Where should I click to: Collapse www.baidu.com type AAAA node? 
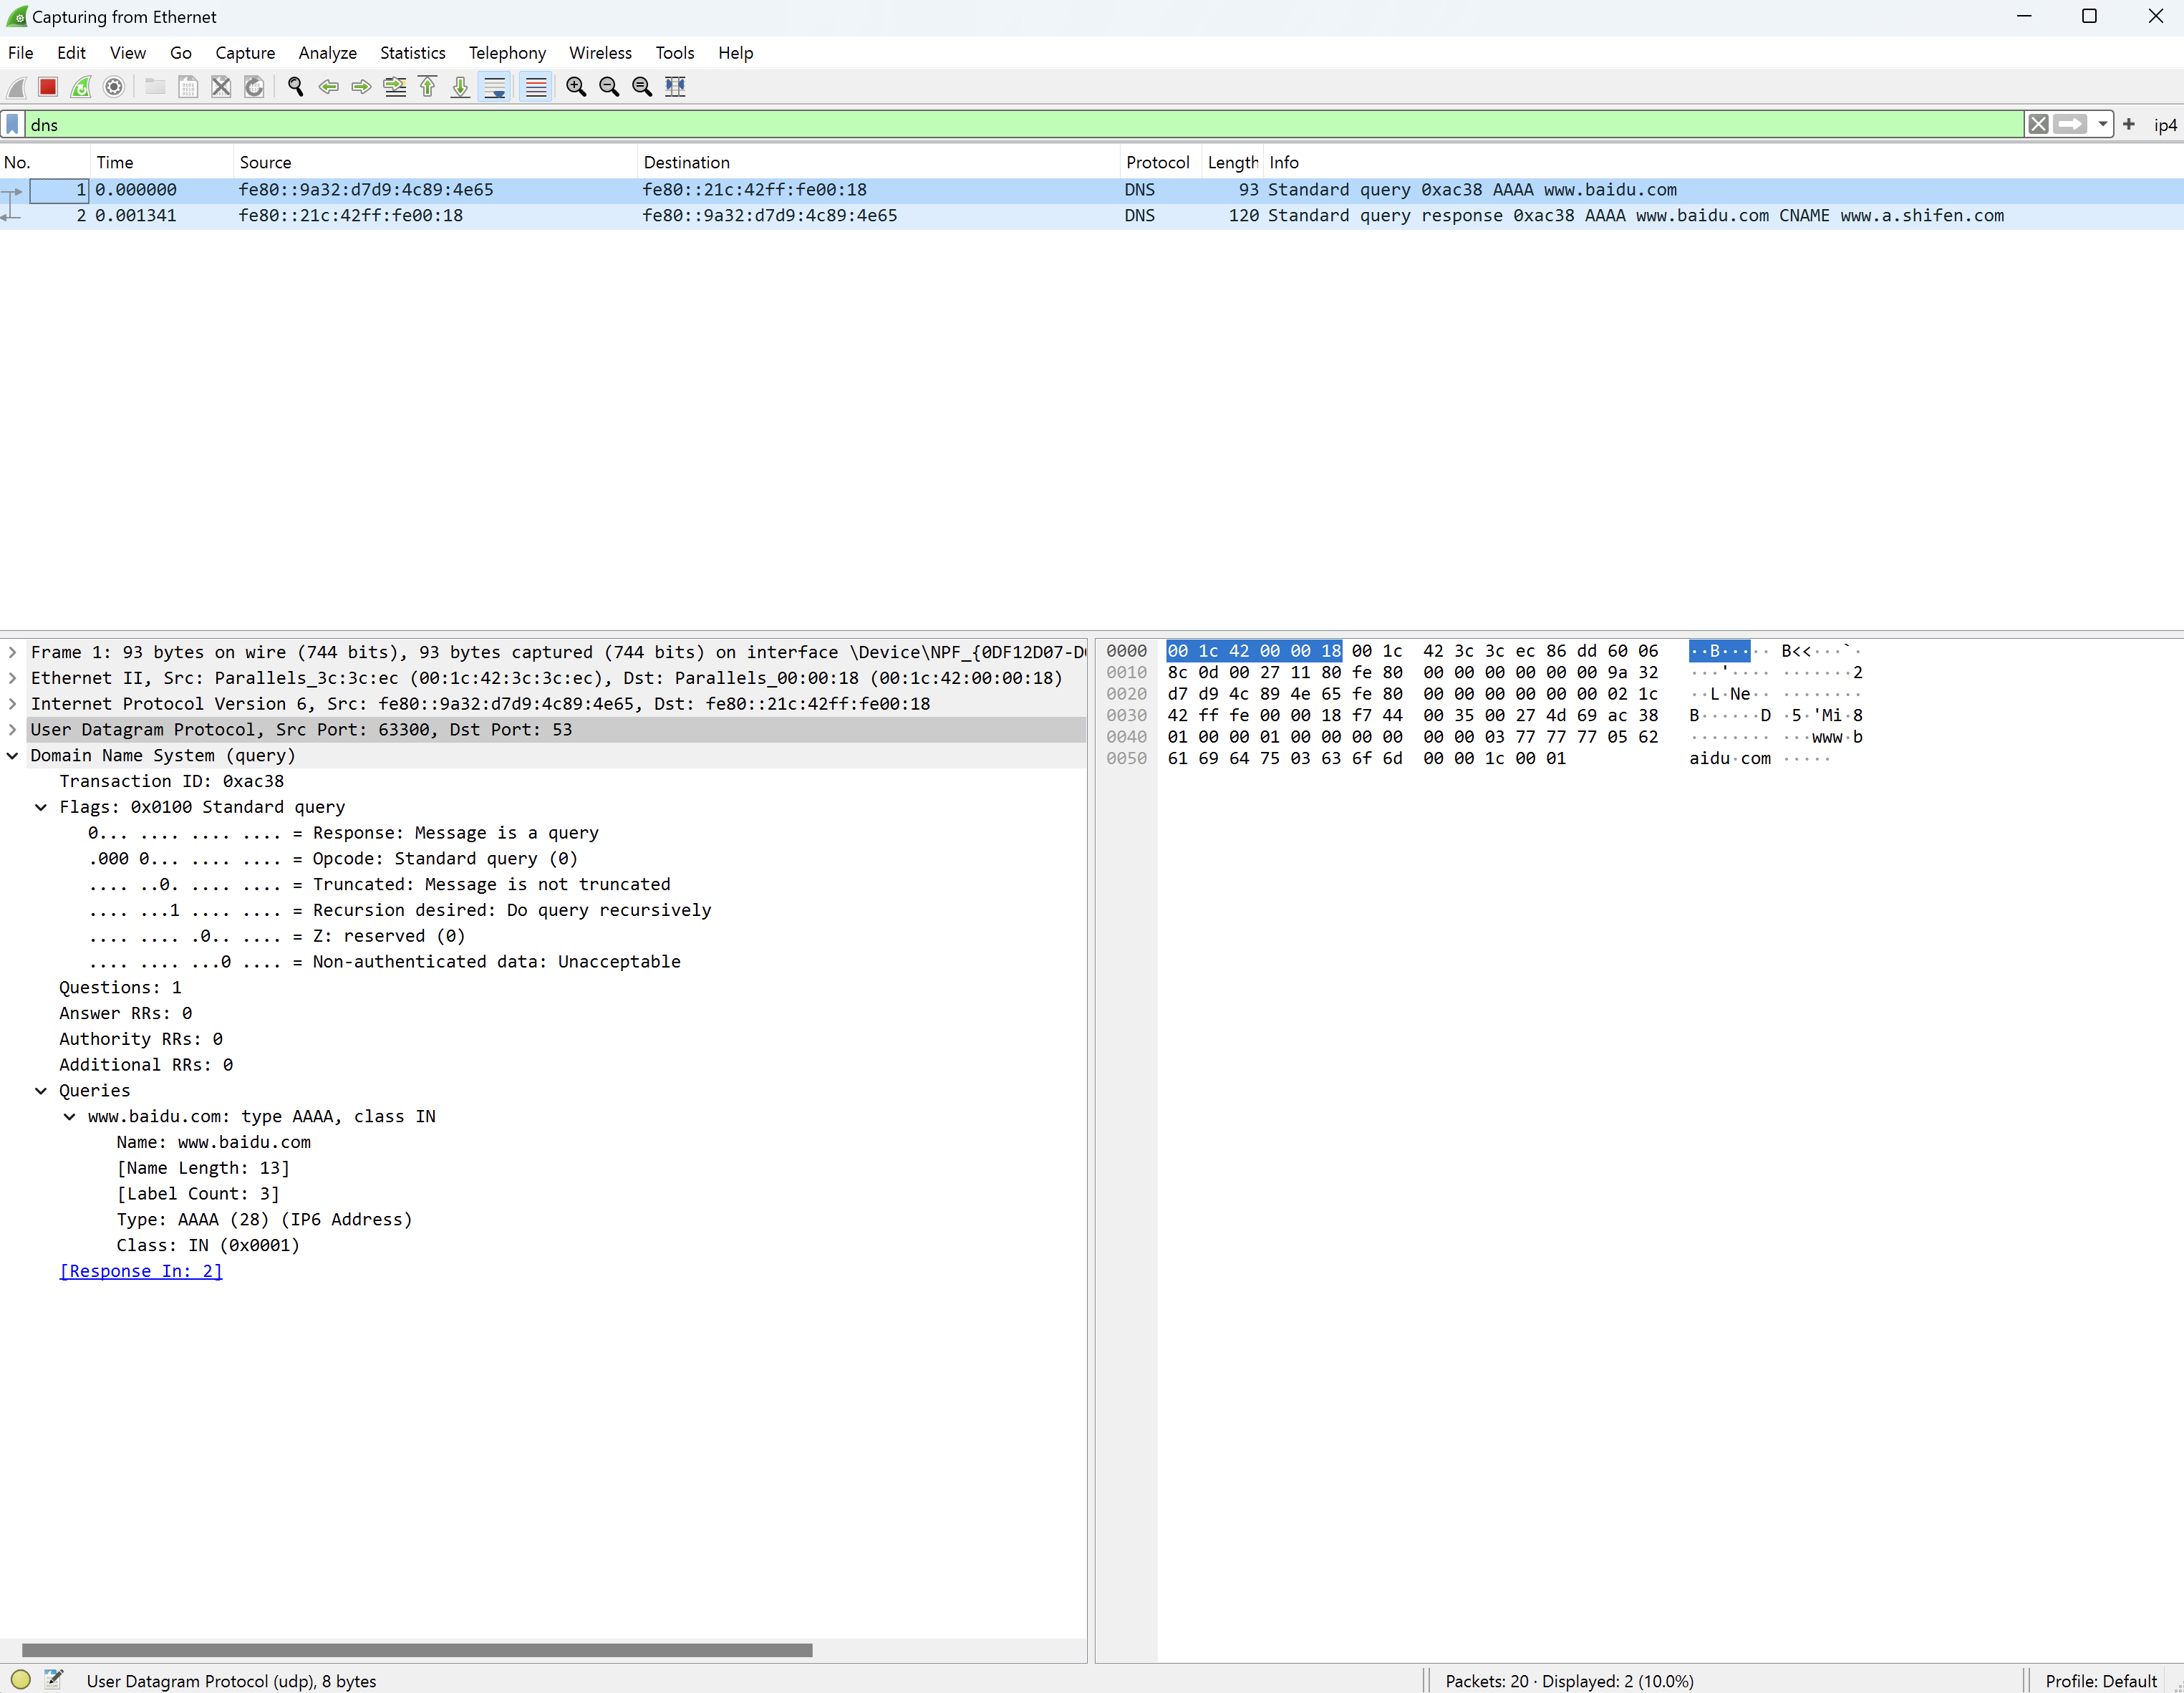[x=69, y=1117]
